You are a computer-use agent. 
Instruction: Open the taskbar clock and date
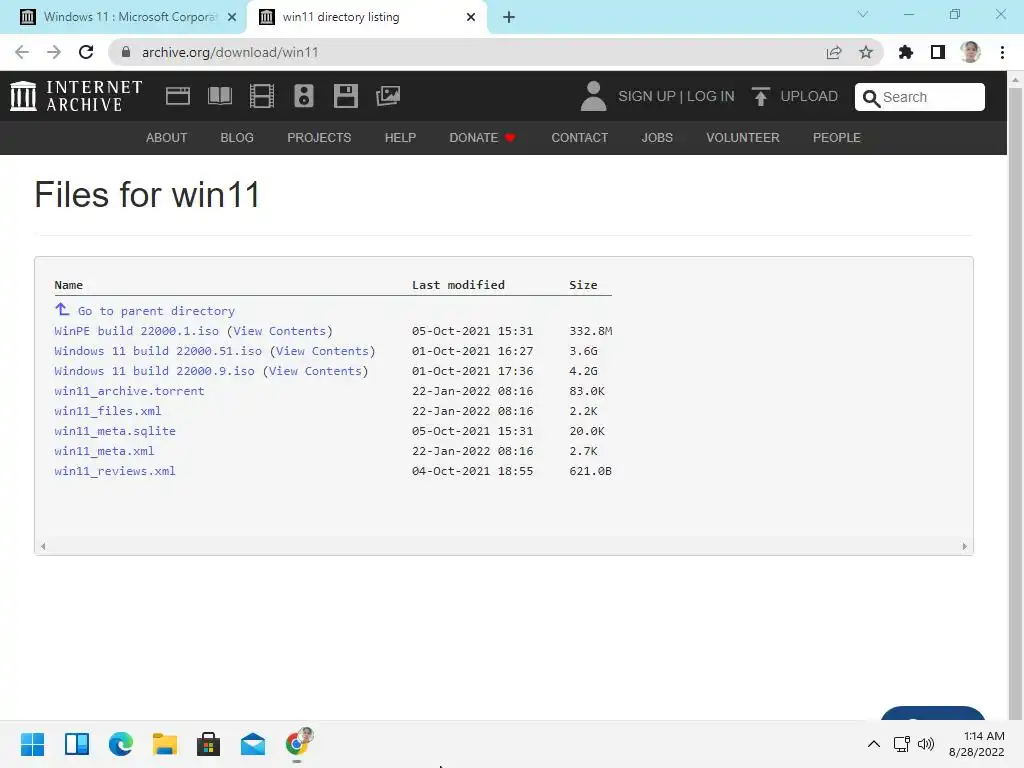[977, 744]
